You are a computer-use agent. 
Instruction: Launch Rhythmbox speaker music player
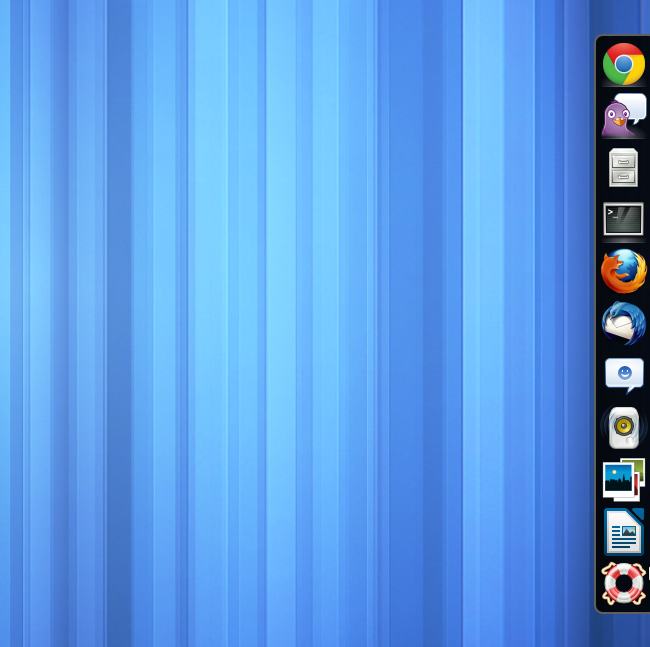tap(623, 428)
